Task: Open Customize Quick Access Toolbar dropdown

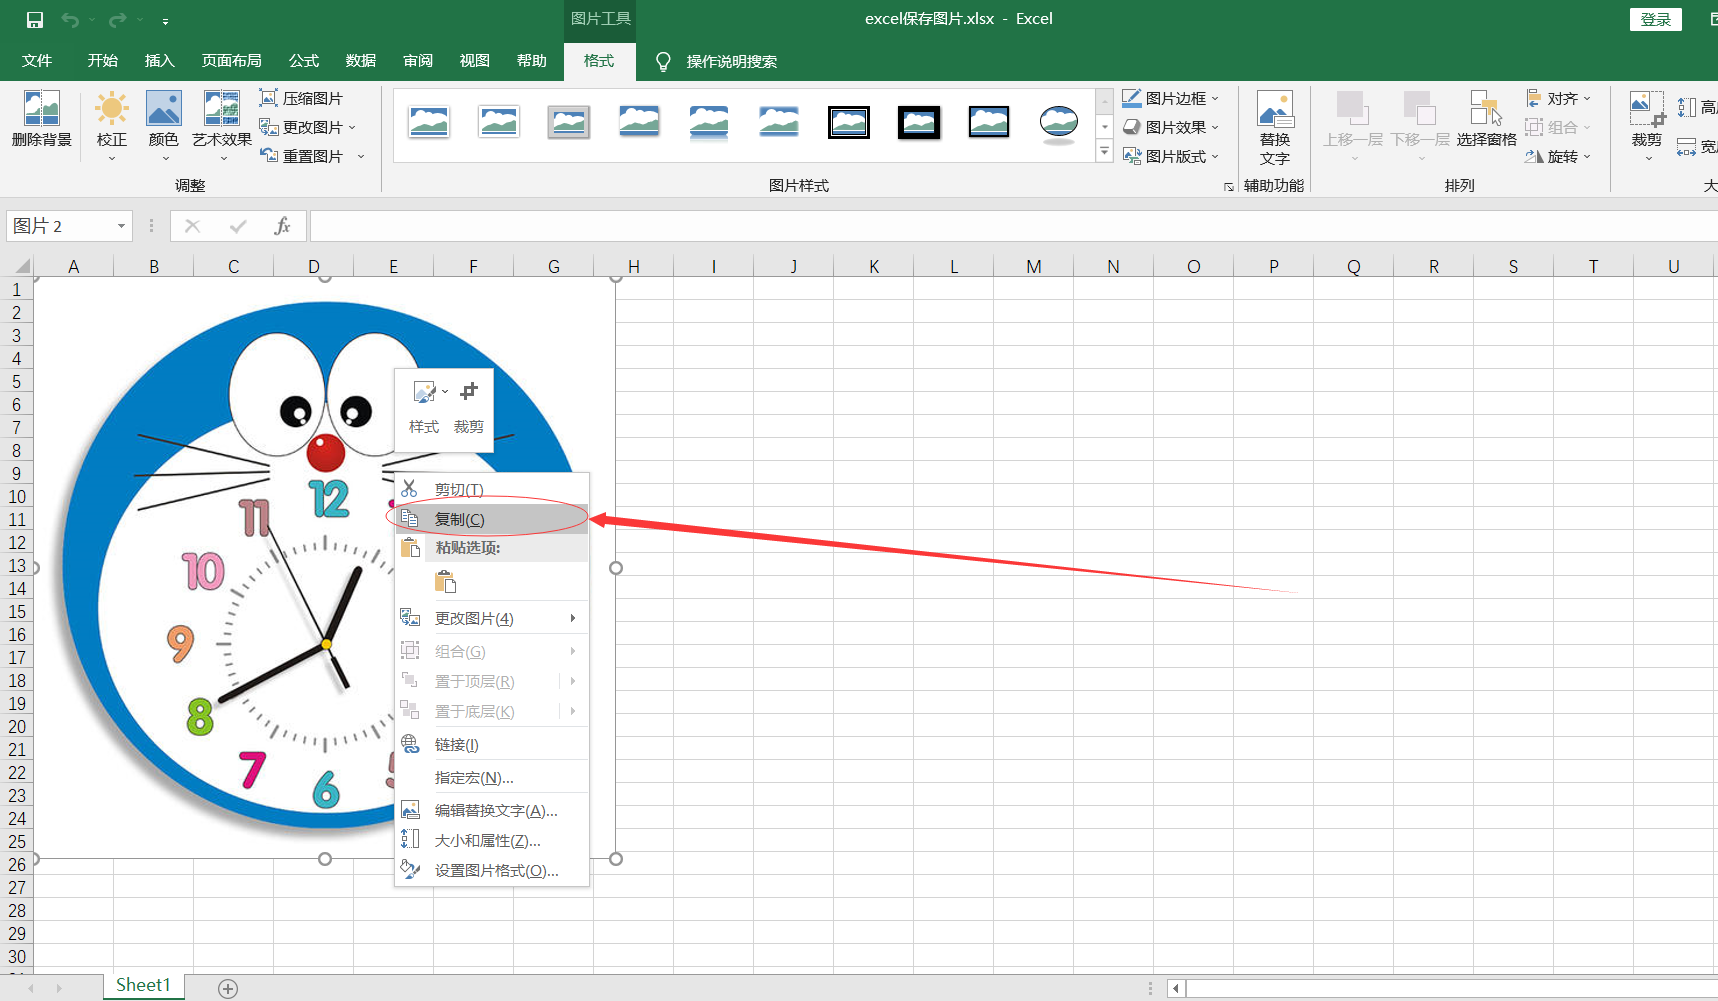Action: (x=165, y=21)
